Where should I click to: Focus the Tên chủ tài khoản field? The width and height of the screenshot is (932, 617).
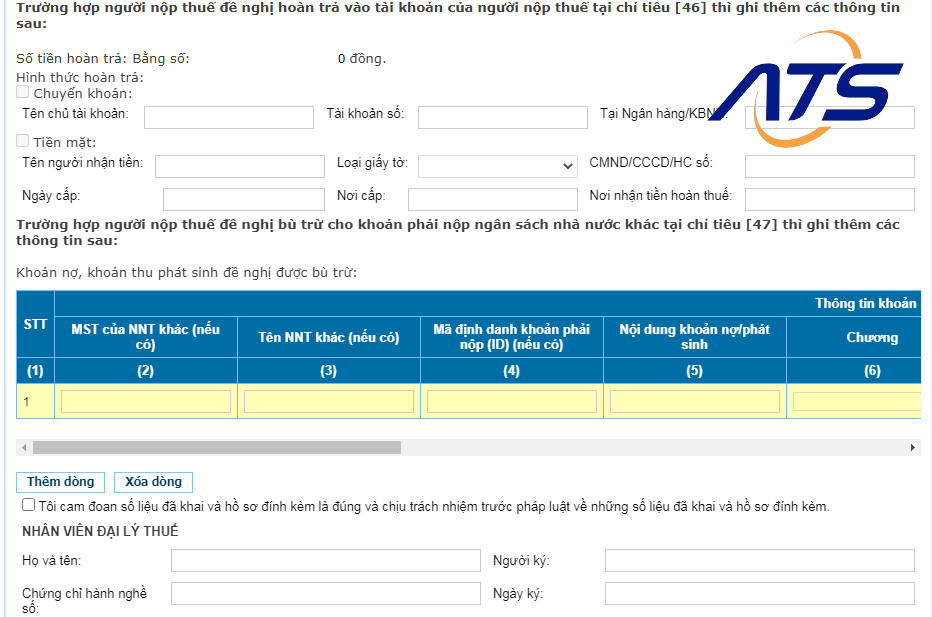(228, 118)
